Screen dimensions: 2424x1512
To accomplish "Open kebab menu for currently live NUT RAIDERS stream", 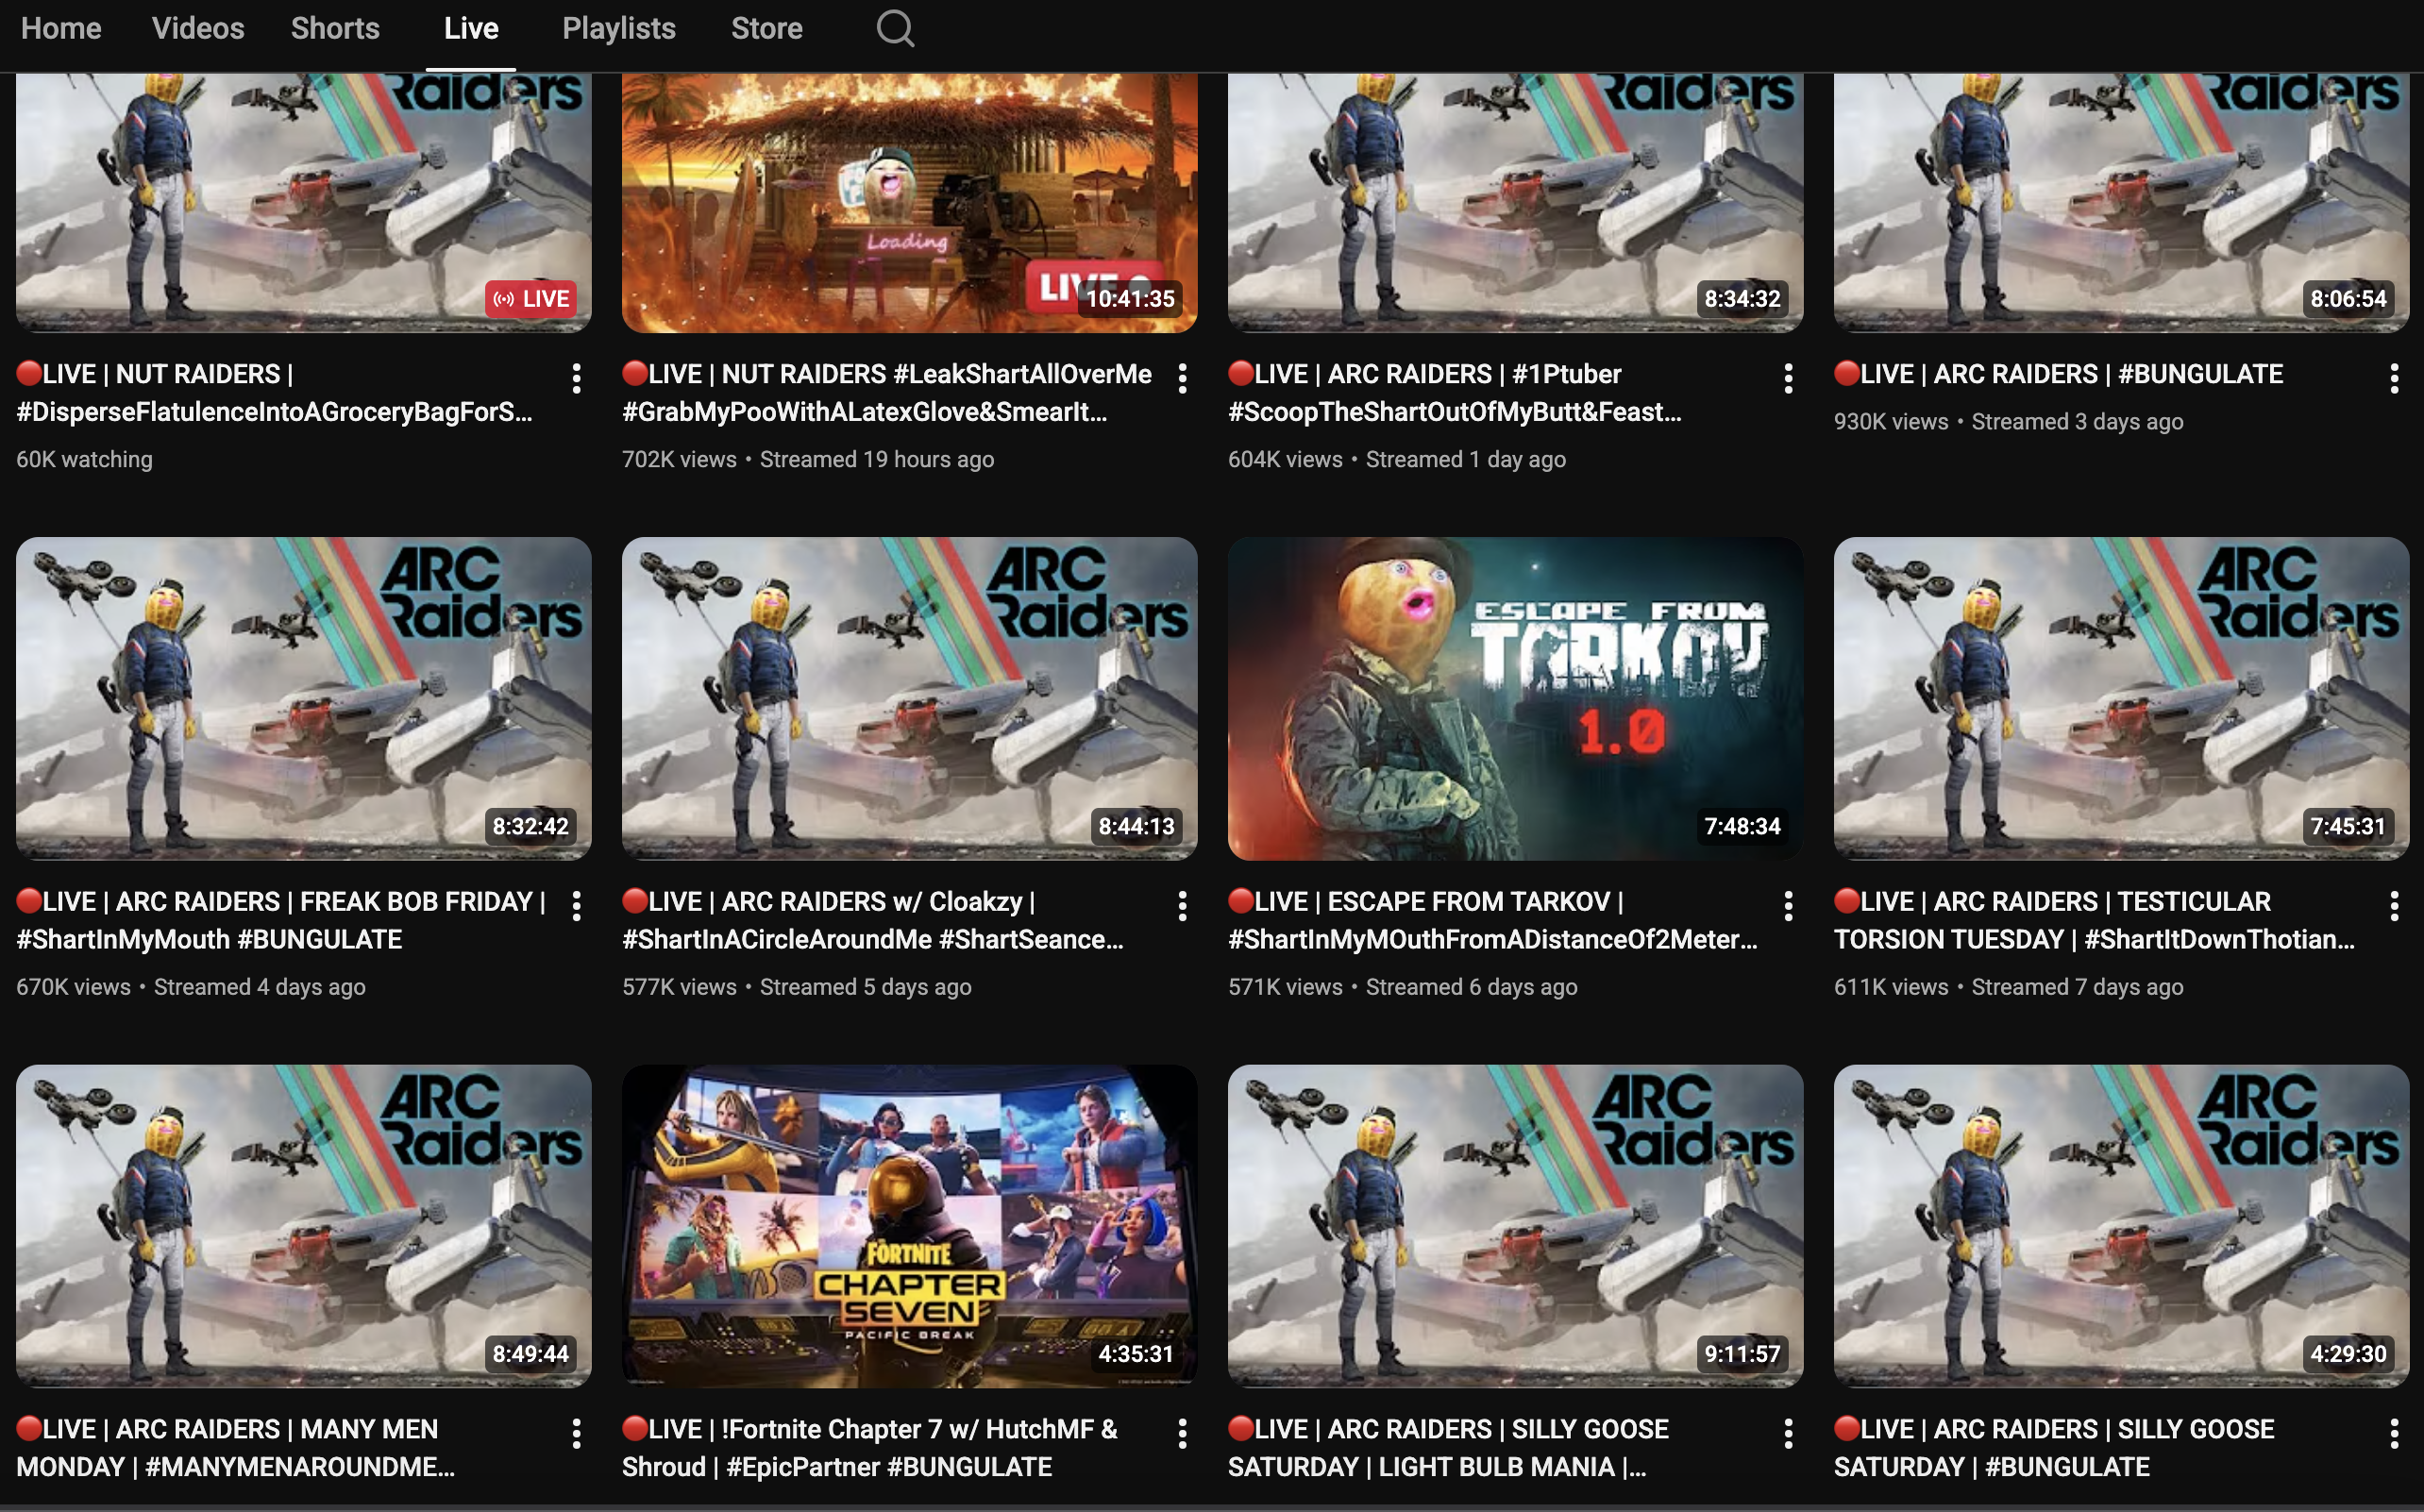I will (x=577, y=378).
